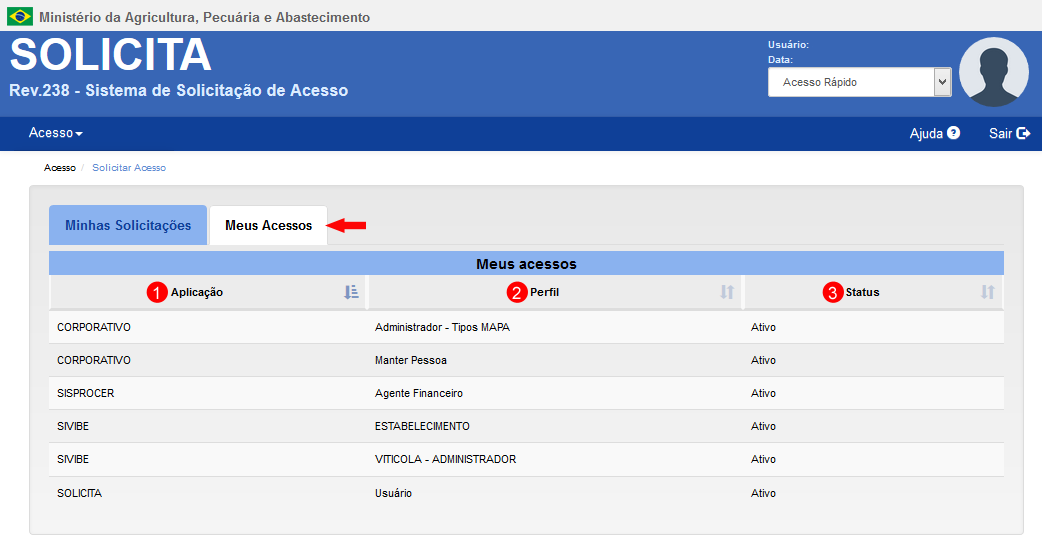The image size is (1042, 544).
Task: Click the Acesso breadcrumb item
Action: click(x=59, y=168)
